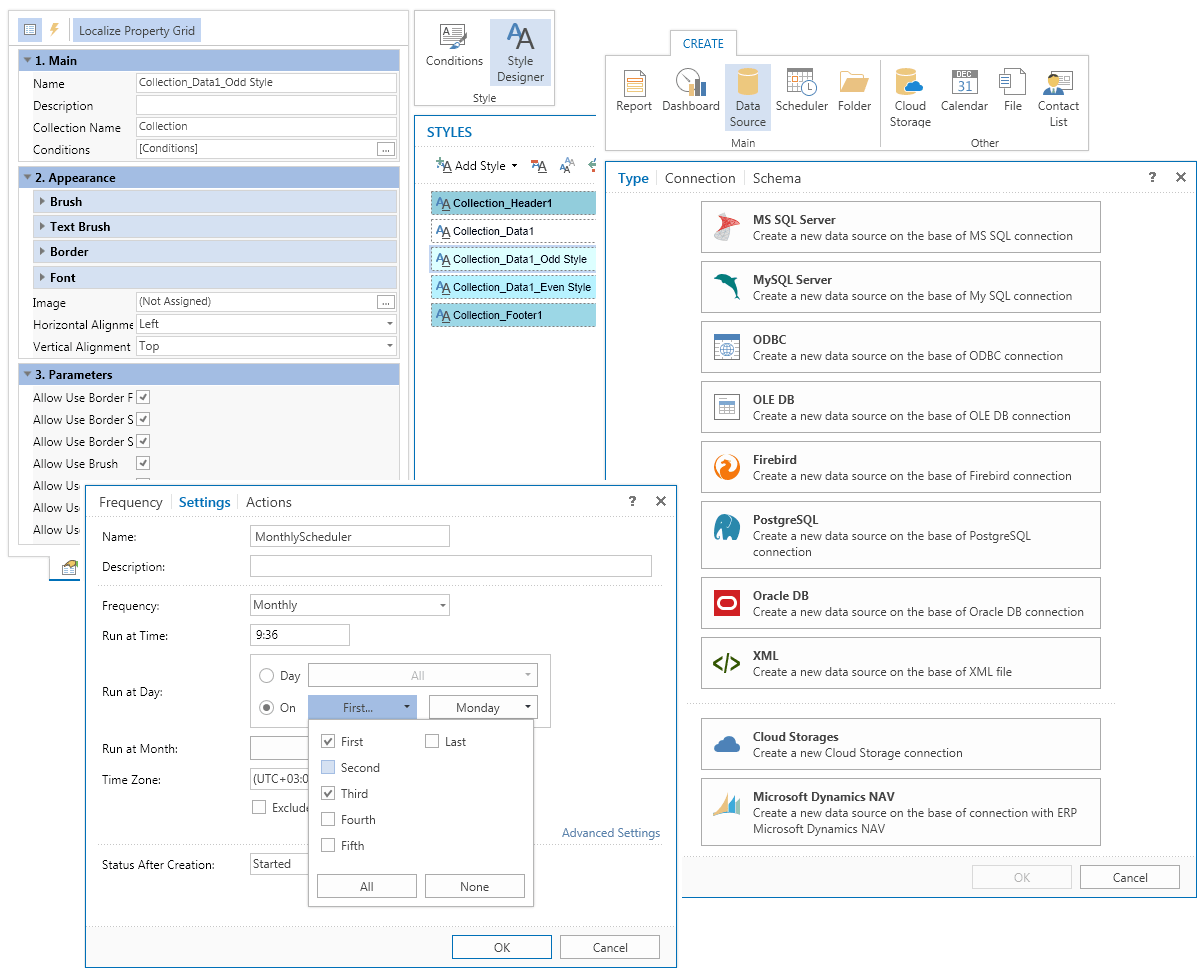Create a new Dashboard item
The width and height of the screenshot is (1197, 968).
click(690, 91)
